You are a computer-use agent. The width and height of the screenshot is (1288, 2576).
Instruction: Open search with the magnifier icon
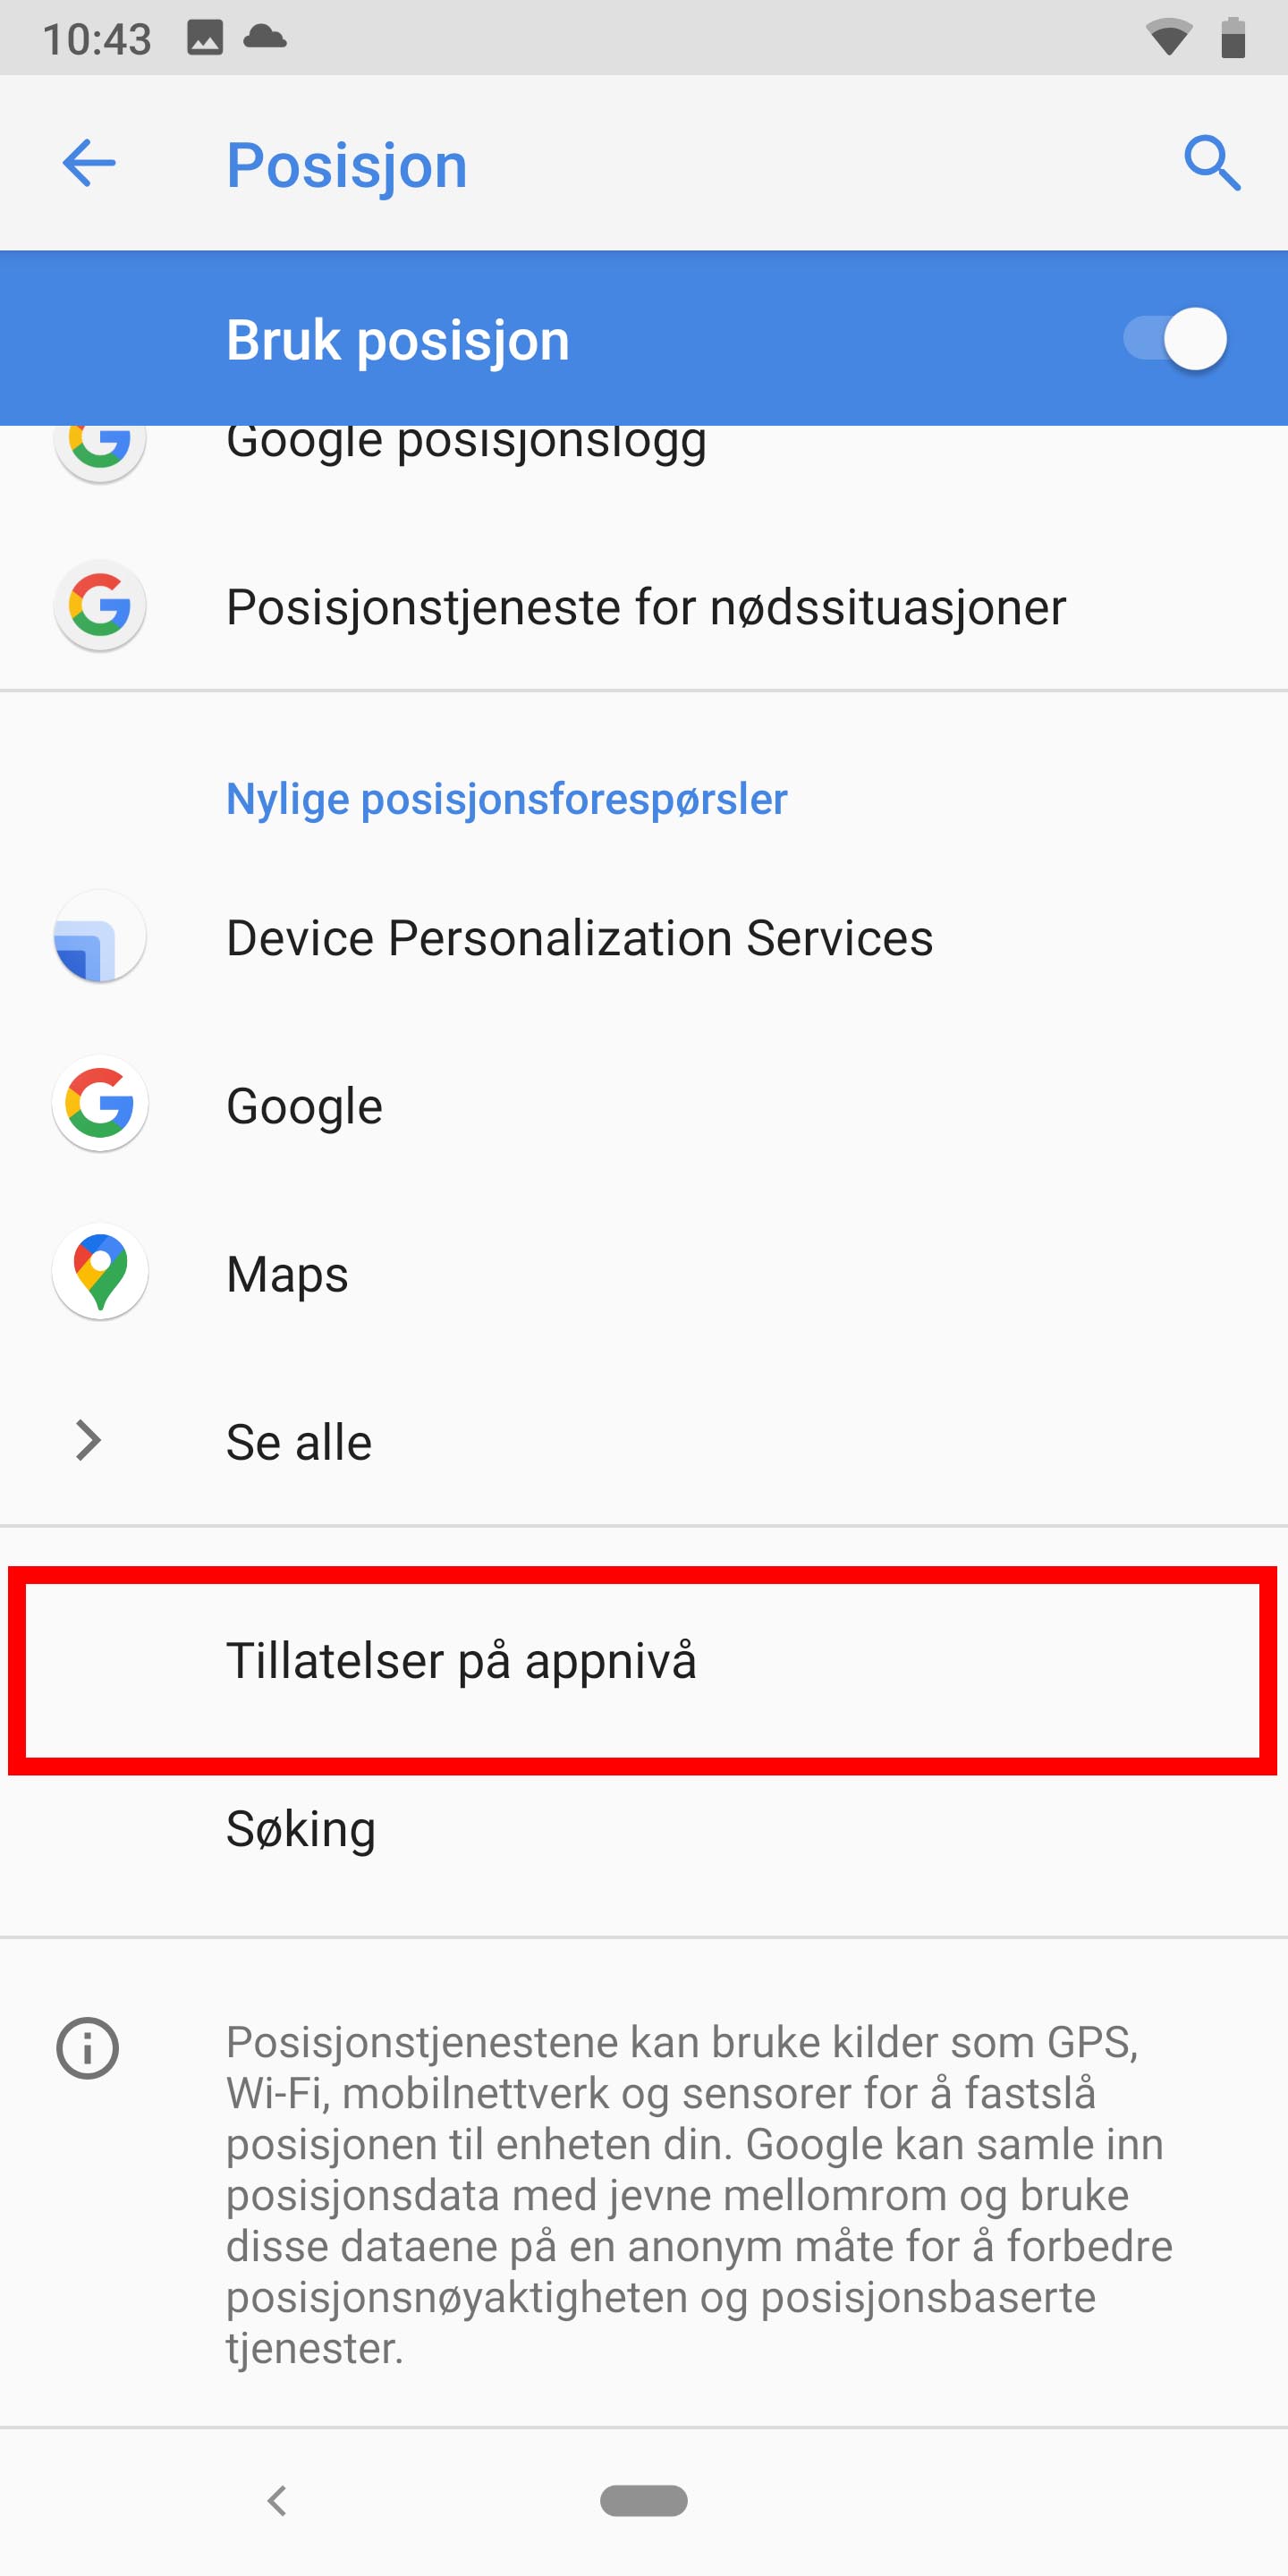pos(1212,163)
